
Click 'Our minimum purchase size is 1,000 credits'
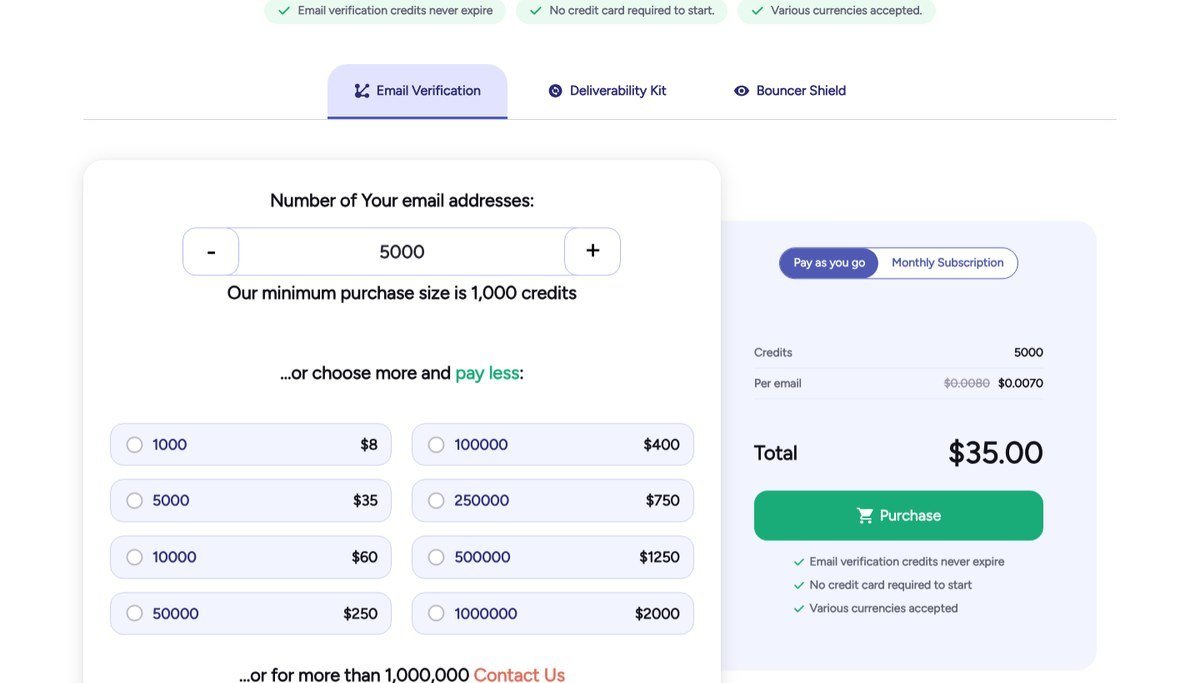pyautogui.click(x=402, y=293)
